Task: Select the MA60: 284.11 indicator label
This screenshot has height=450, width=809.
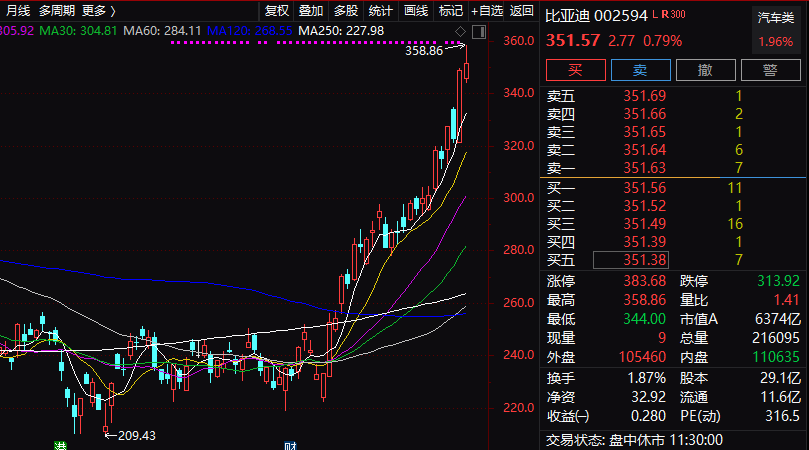Action: tap(163, 31)
